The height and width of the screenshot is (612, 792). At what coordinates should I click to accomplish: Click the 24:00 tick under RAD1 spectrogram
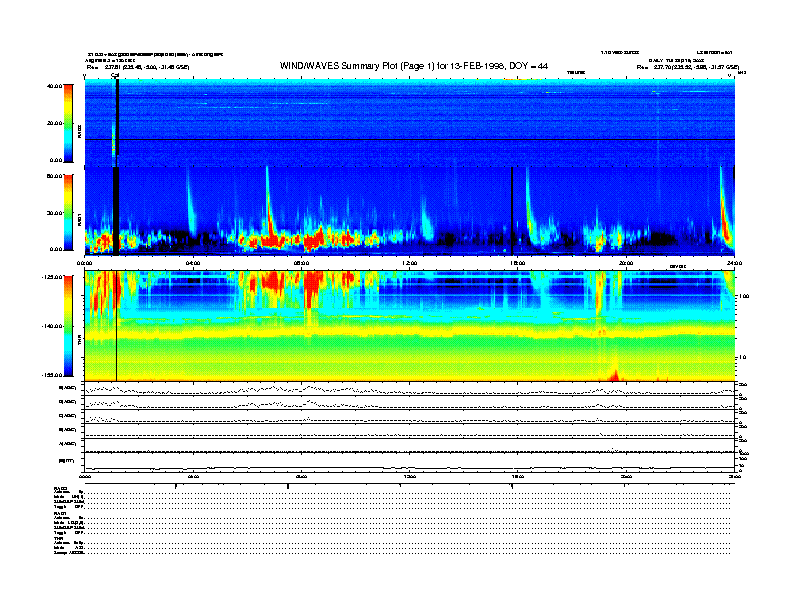(x=734, y=263)
